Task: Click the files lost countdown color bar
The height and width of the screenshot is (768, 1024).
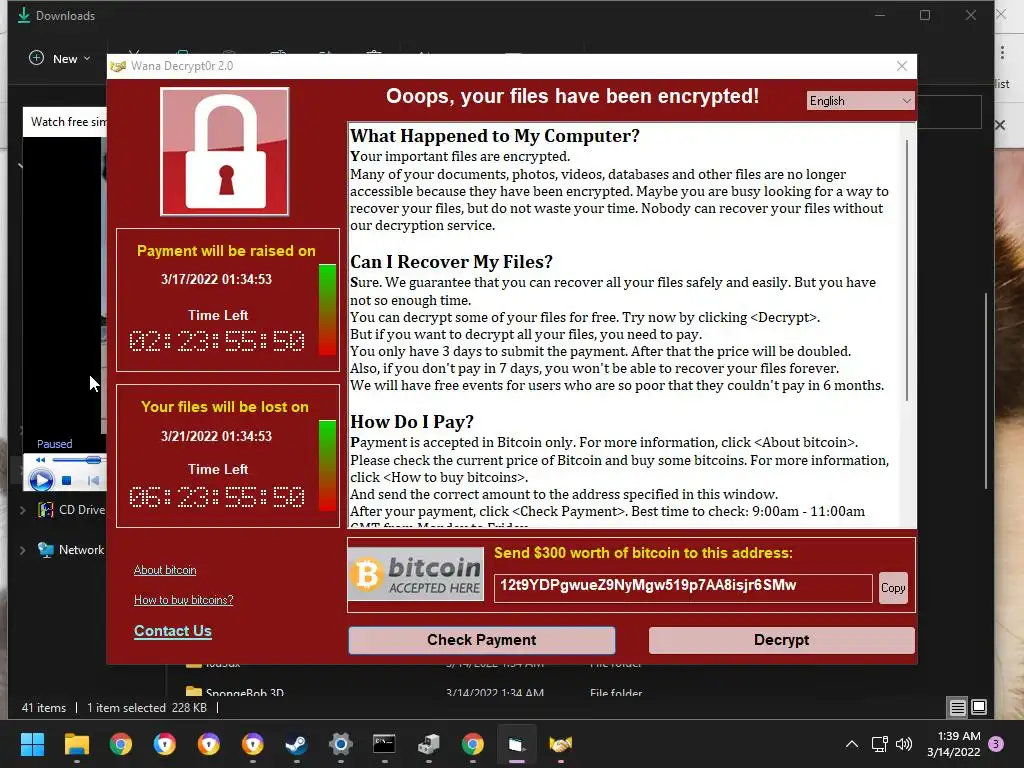Action: pos(327,466)
